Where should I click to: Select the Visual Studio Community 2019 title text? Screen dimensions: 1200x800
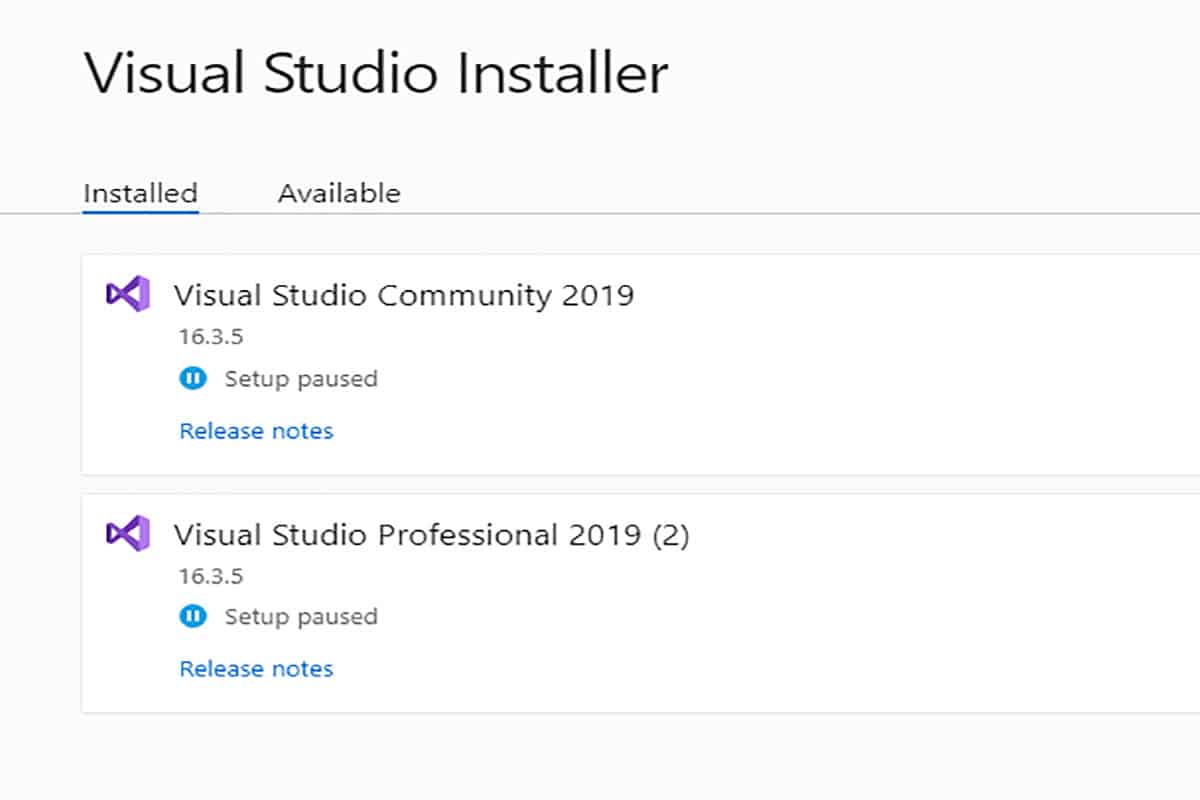[404, 295]
